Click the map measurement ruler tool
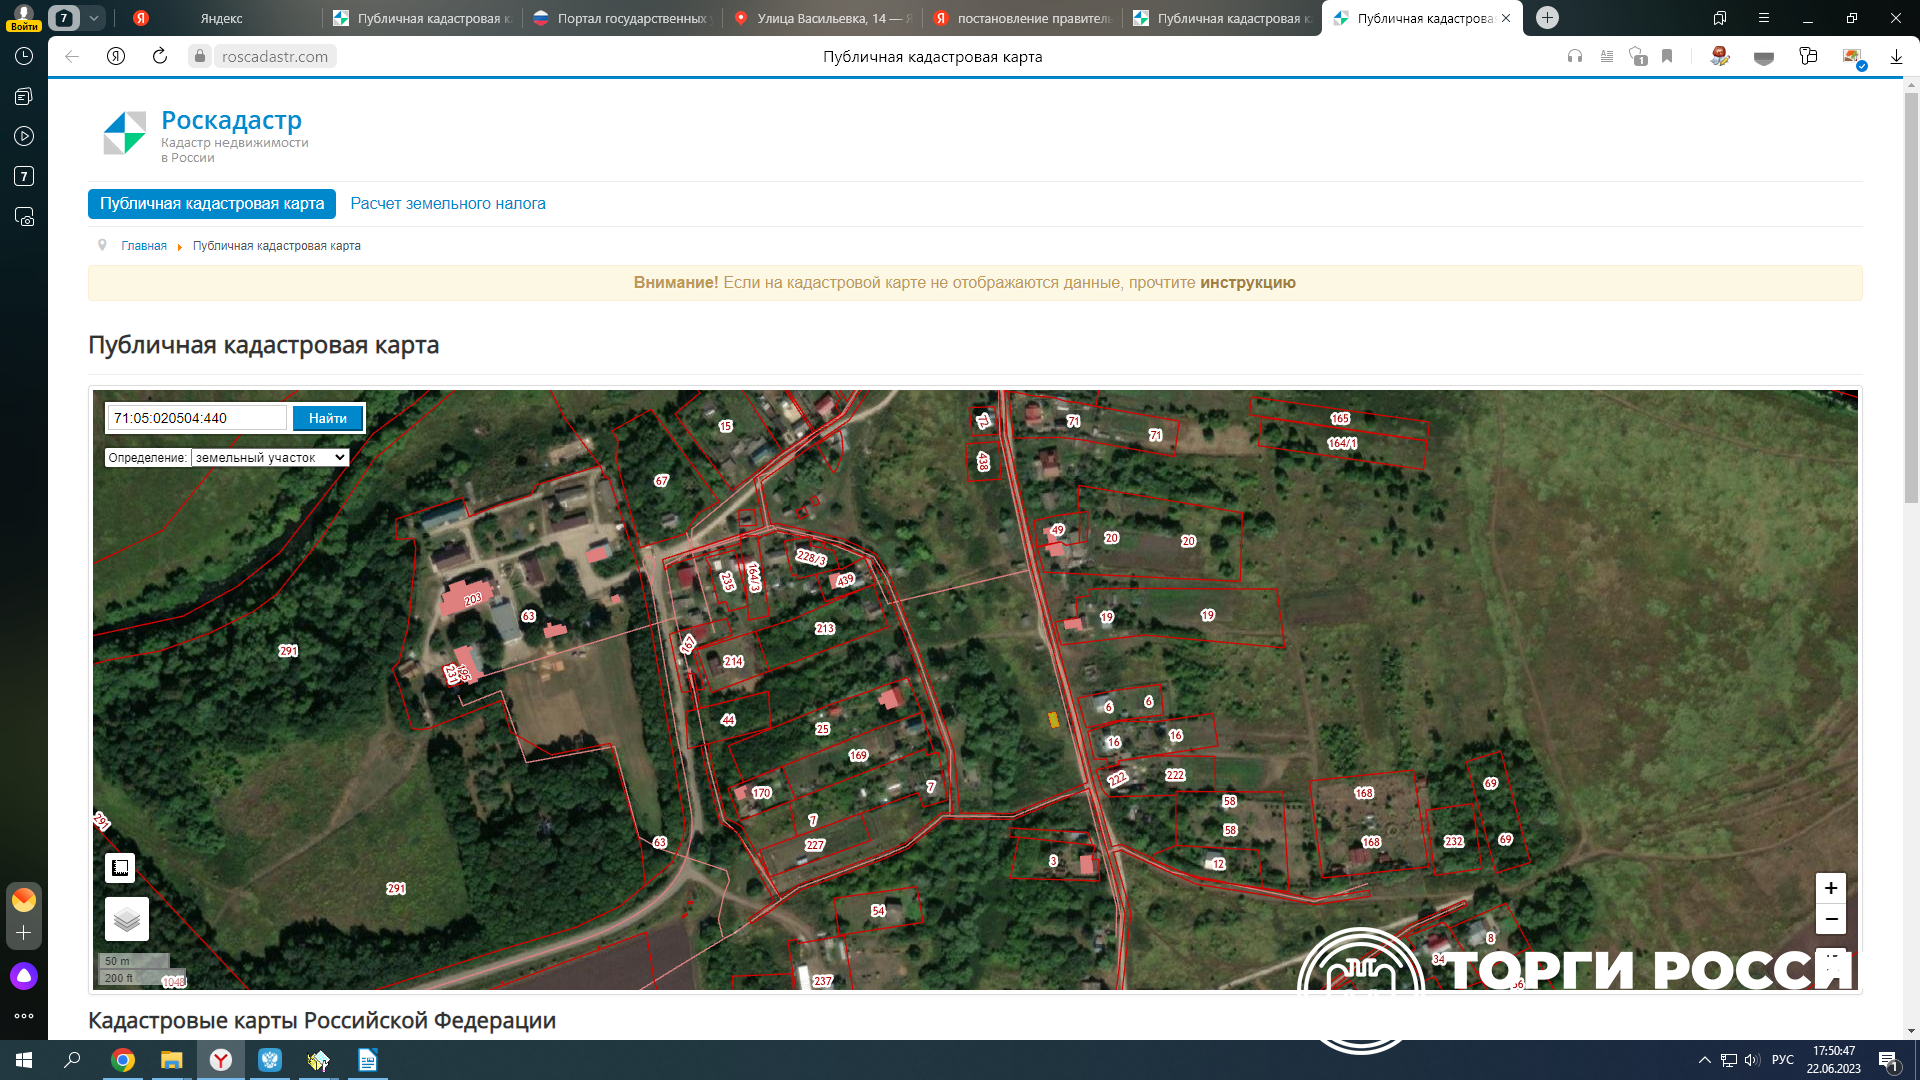This screenshot has width=1920, height=1080. (x=120, y=867)
